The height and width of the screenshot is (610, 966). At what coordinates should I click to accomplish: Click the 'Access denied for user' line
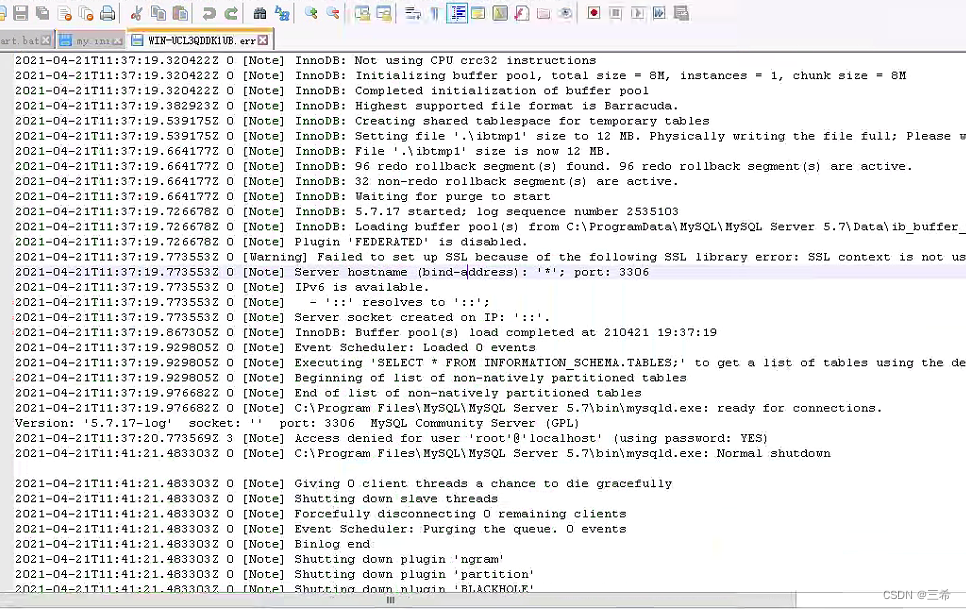click(x=391, y=439)
